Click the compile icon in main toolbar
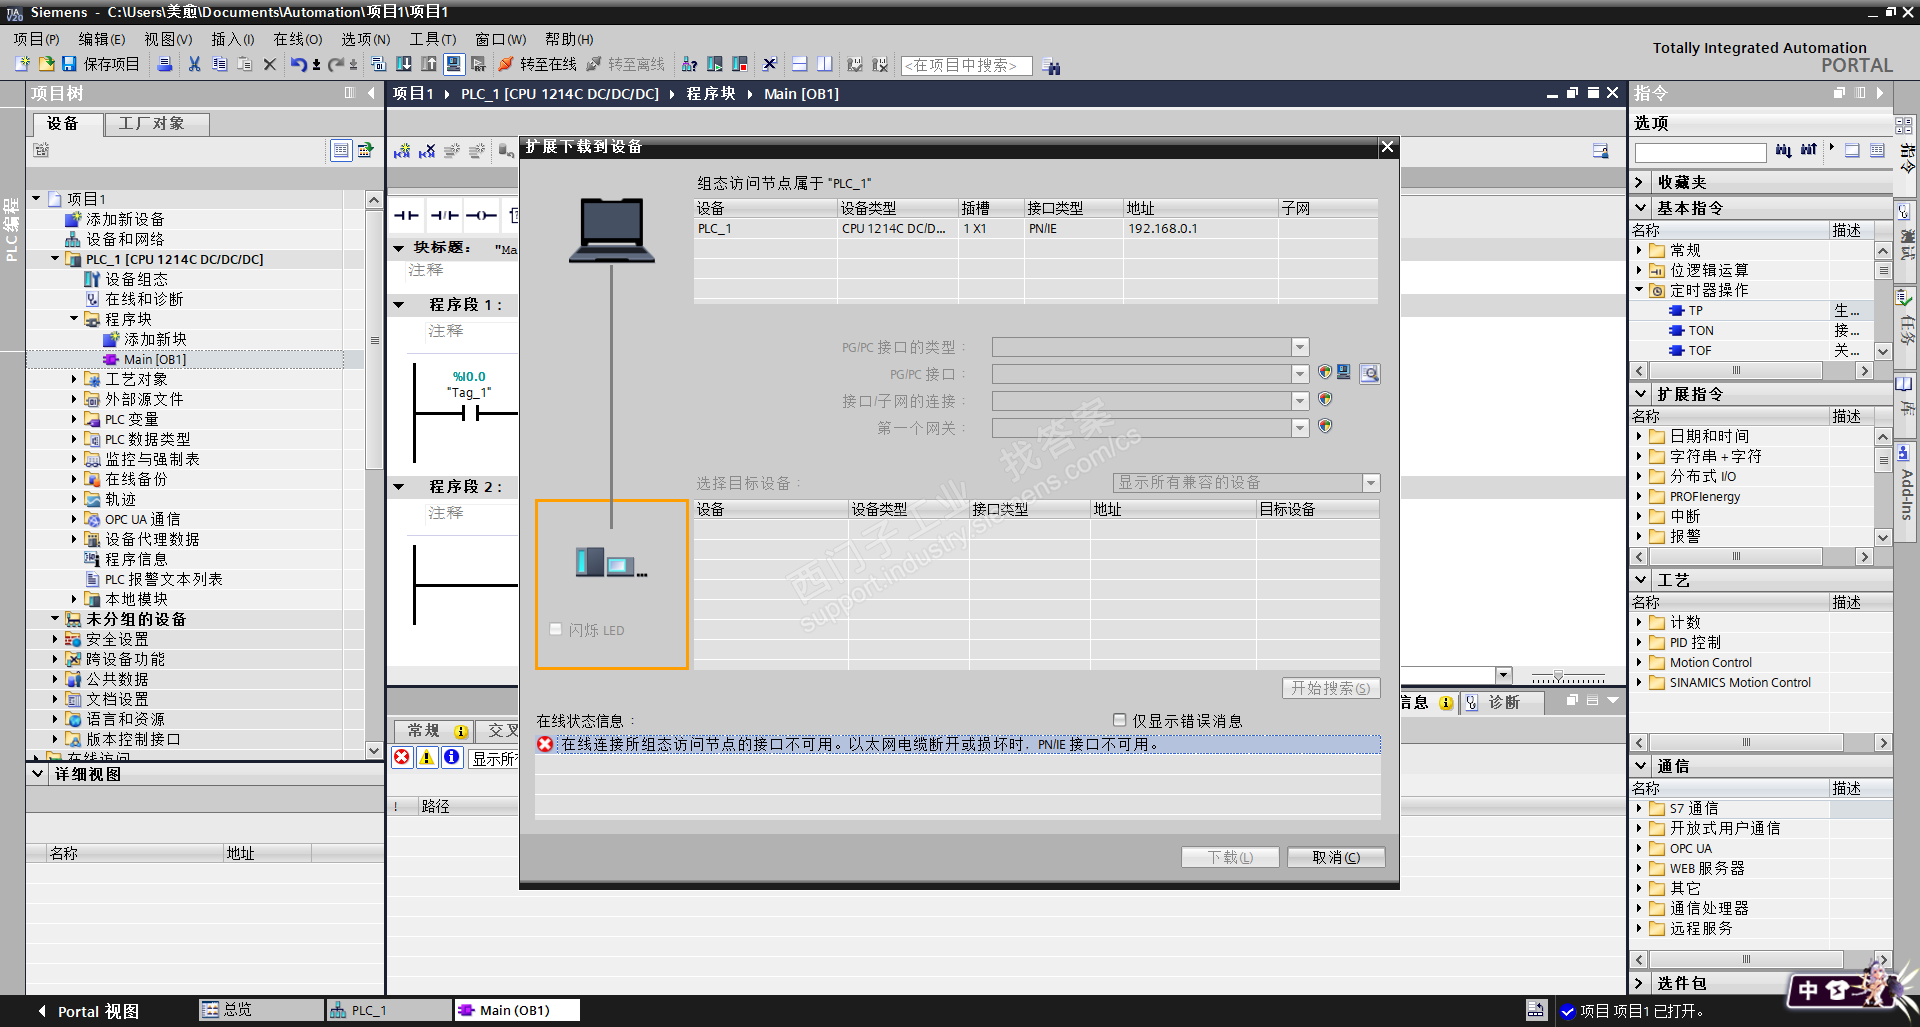 [x=379, y=64]
